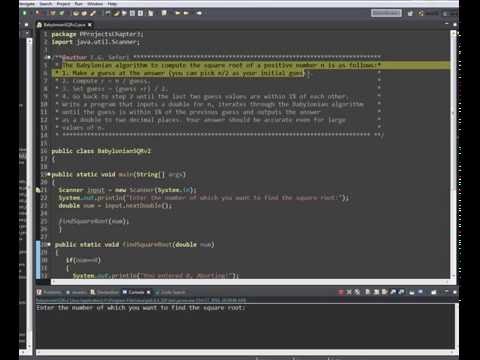Terminate the running program with red stop icon
Image resolution: width=480 pixels, height=360 pixels.
click(x=341, y=292)
